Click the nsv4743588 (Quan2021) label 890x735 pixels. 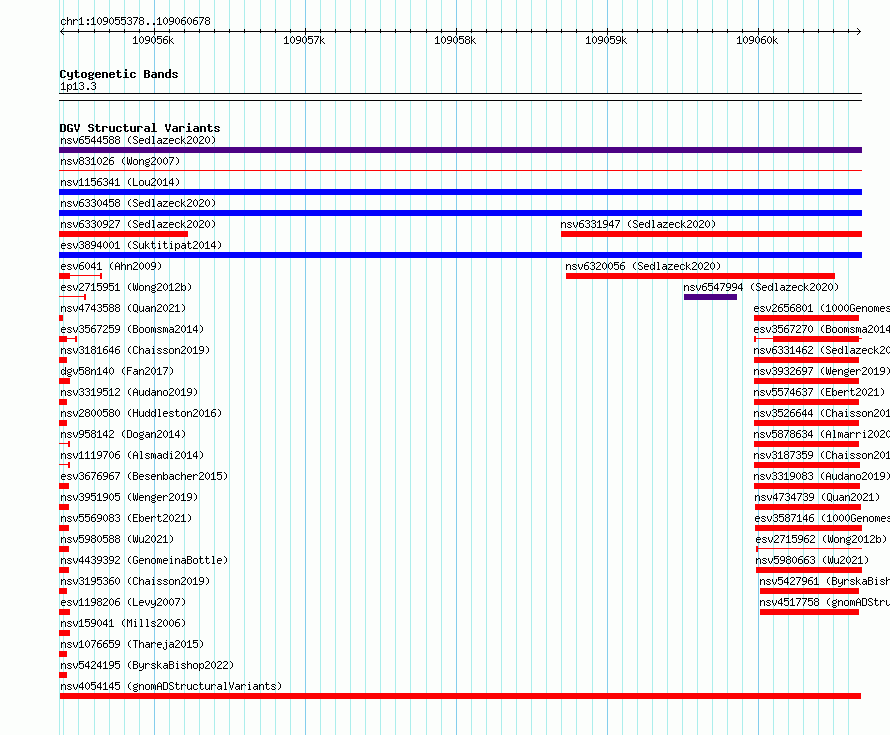click(x=123, y=308)
